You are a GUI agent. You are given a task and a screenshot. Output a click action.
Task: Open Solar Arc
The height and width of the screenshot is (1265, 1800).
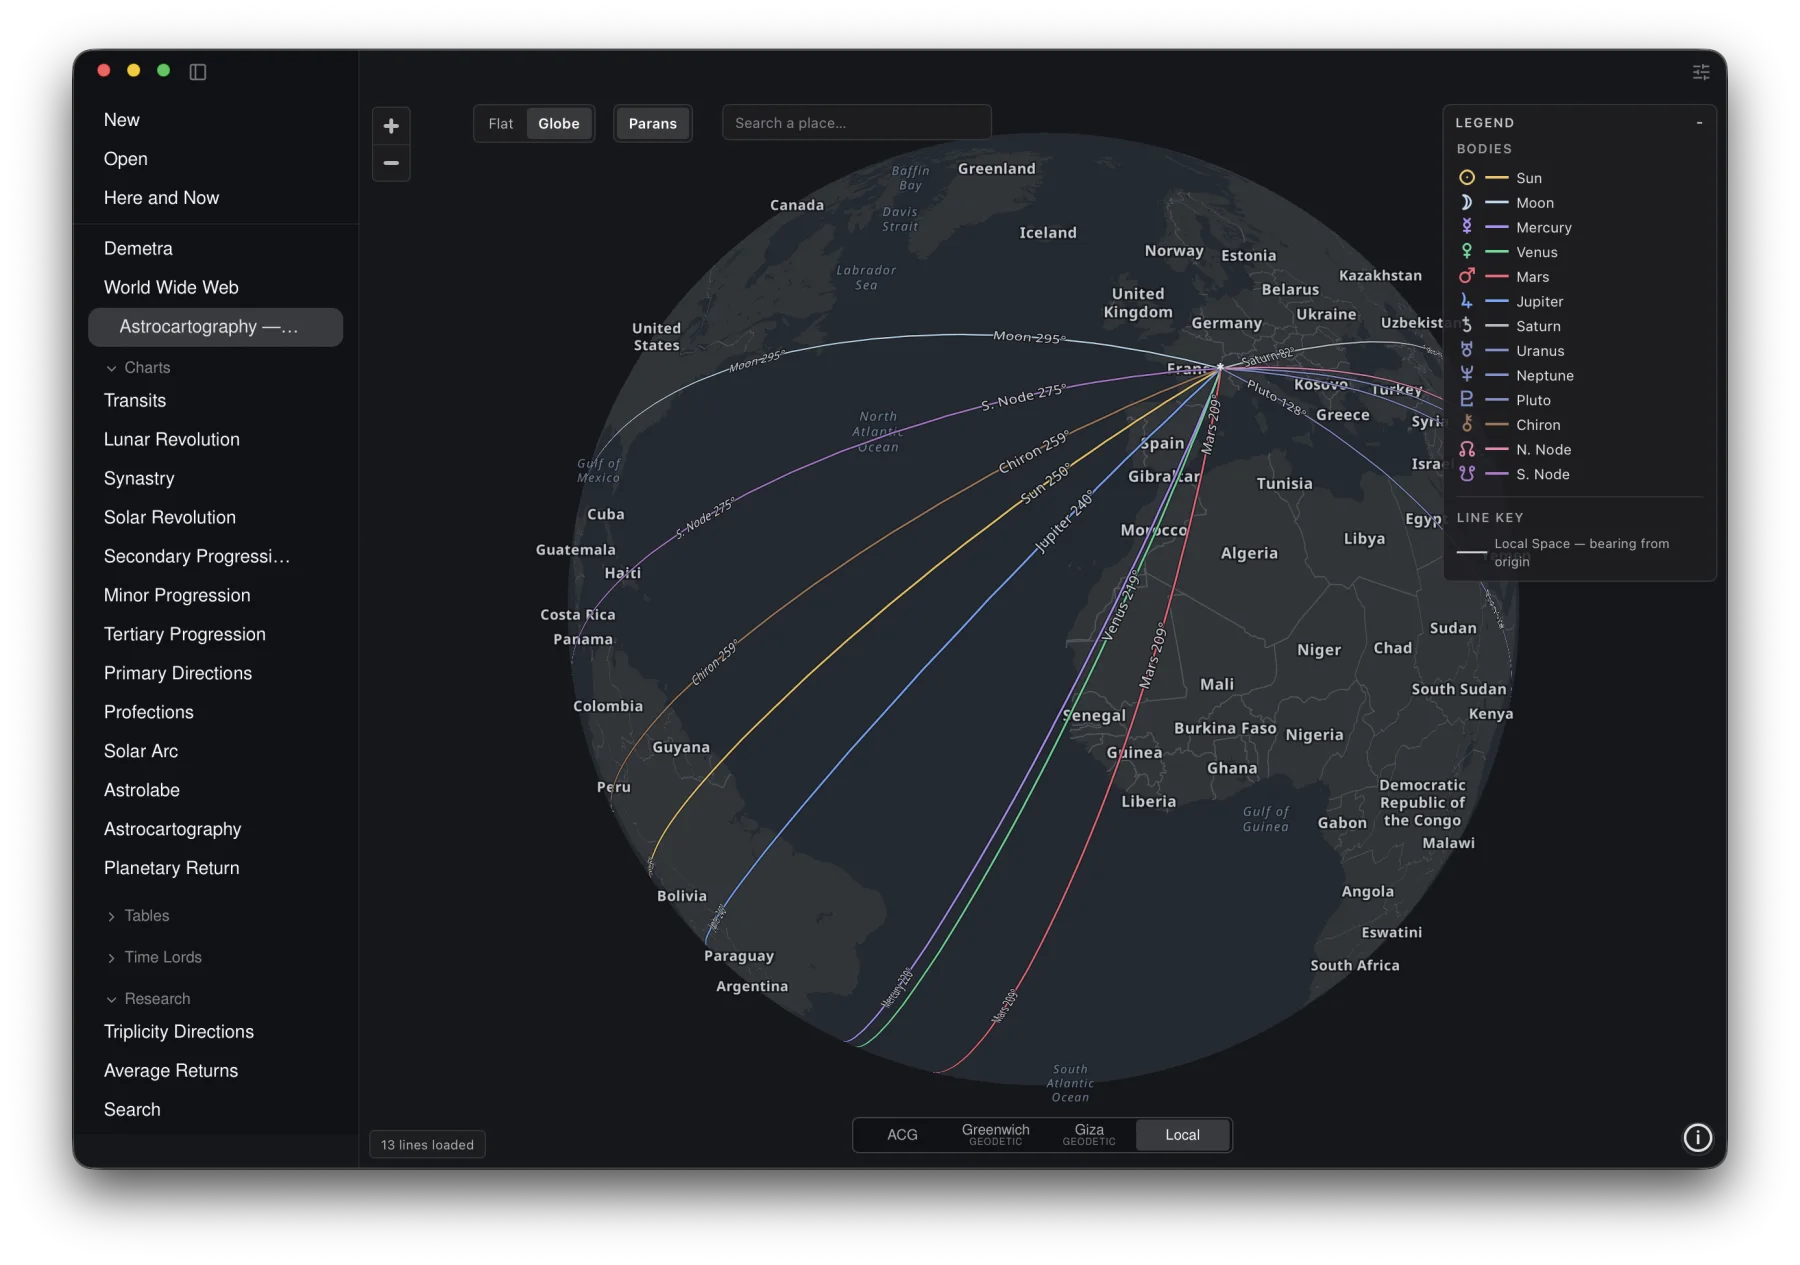141,752
